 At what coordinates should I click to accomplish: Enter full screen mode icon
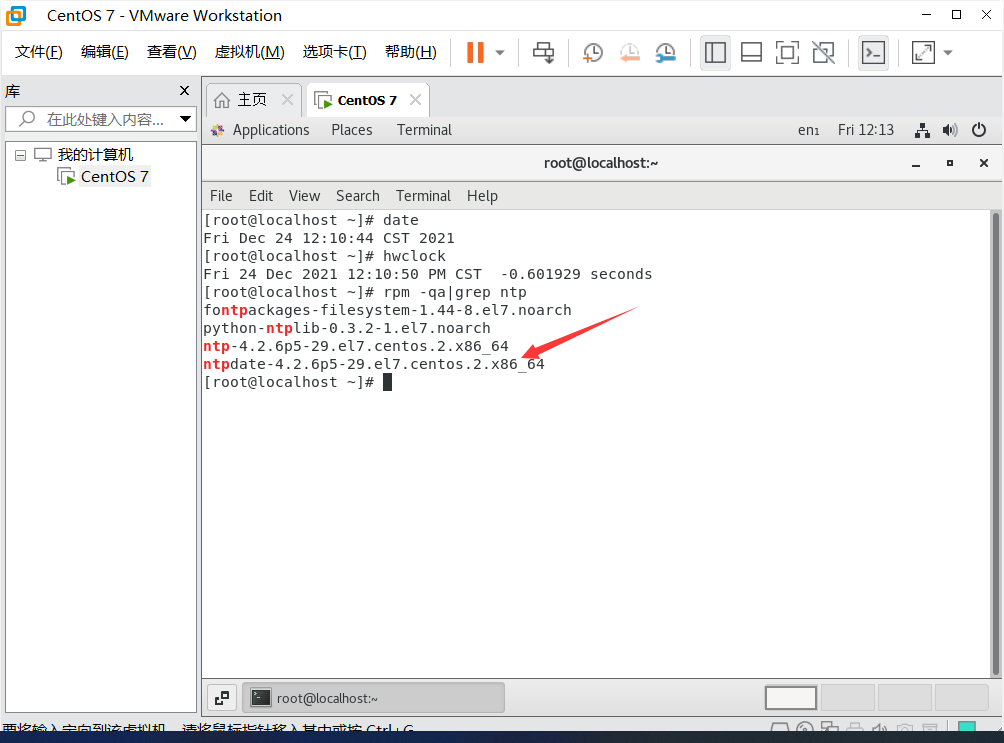[x=787, y=53]
